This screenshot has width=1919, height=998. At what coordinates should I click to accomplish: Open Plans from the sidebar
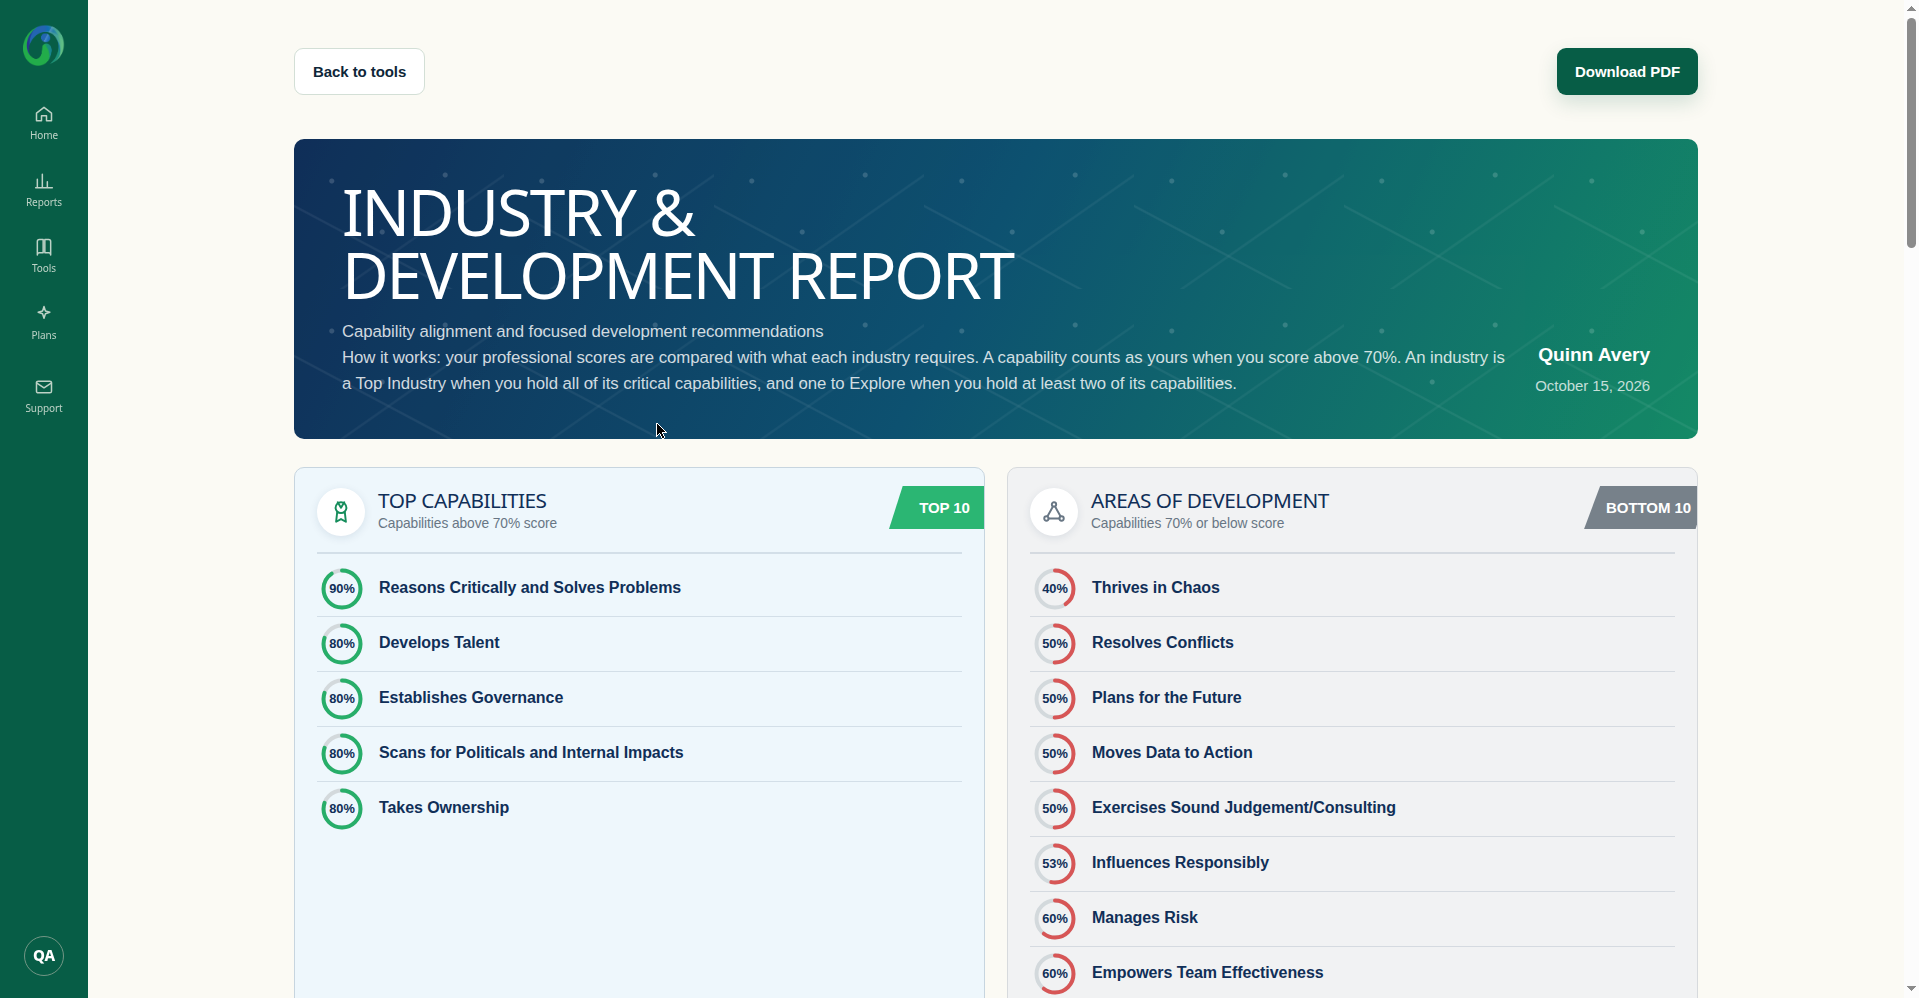44,323
